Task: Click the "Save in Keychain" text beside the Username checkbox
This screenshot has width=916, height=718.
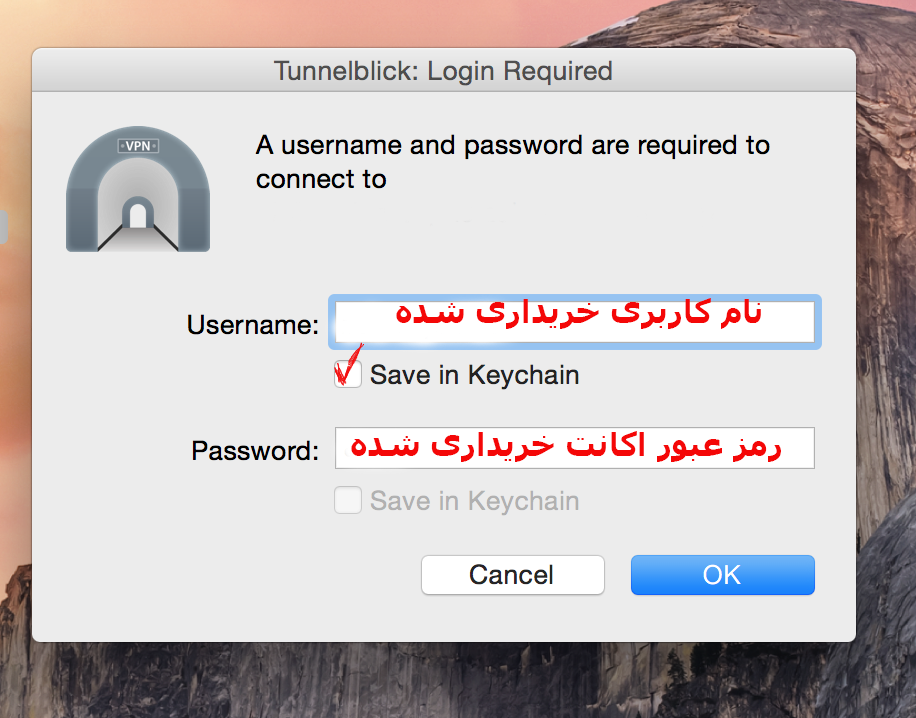Action: point(474,376)
